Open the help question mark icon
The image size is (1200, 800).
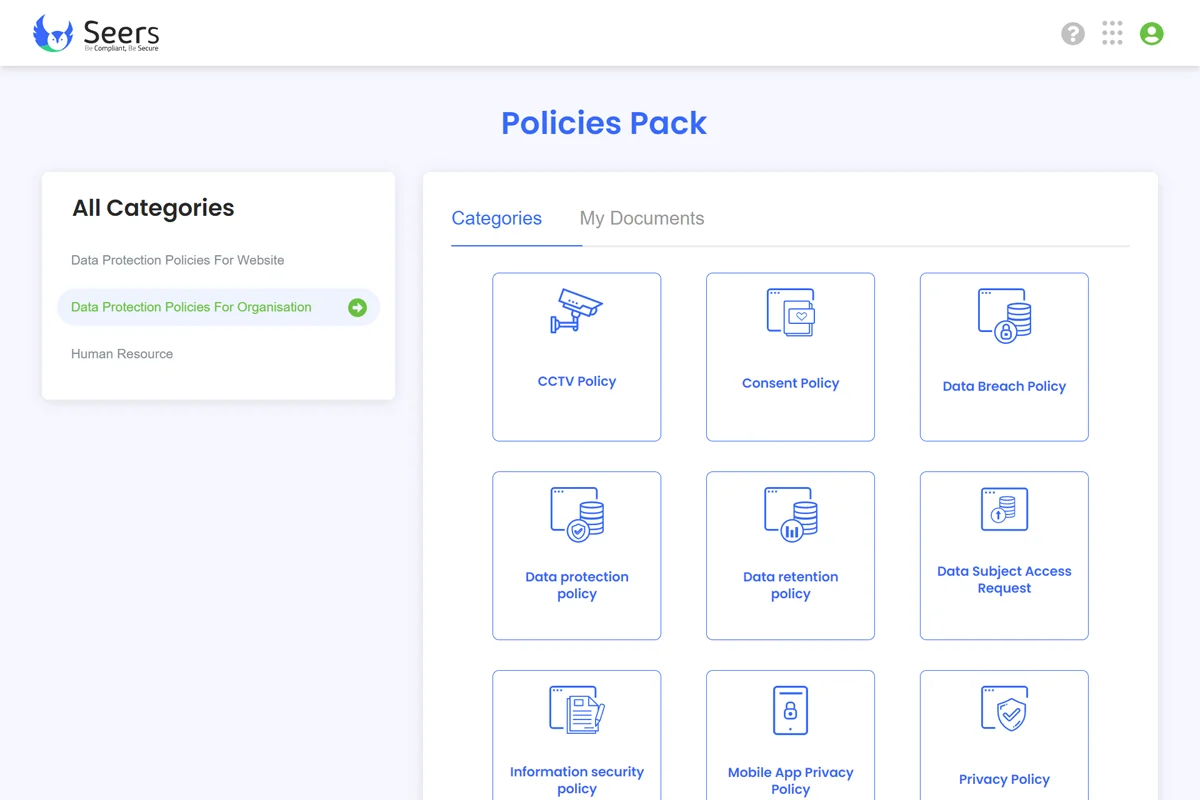[x=1073, y=34]
